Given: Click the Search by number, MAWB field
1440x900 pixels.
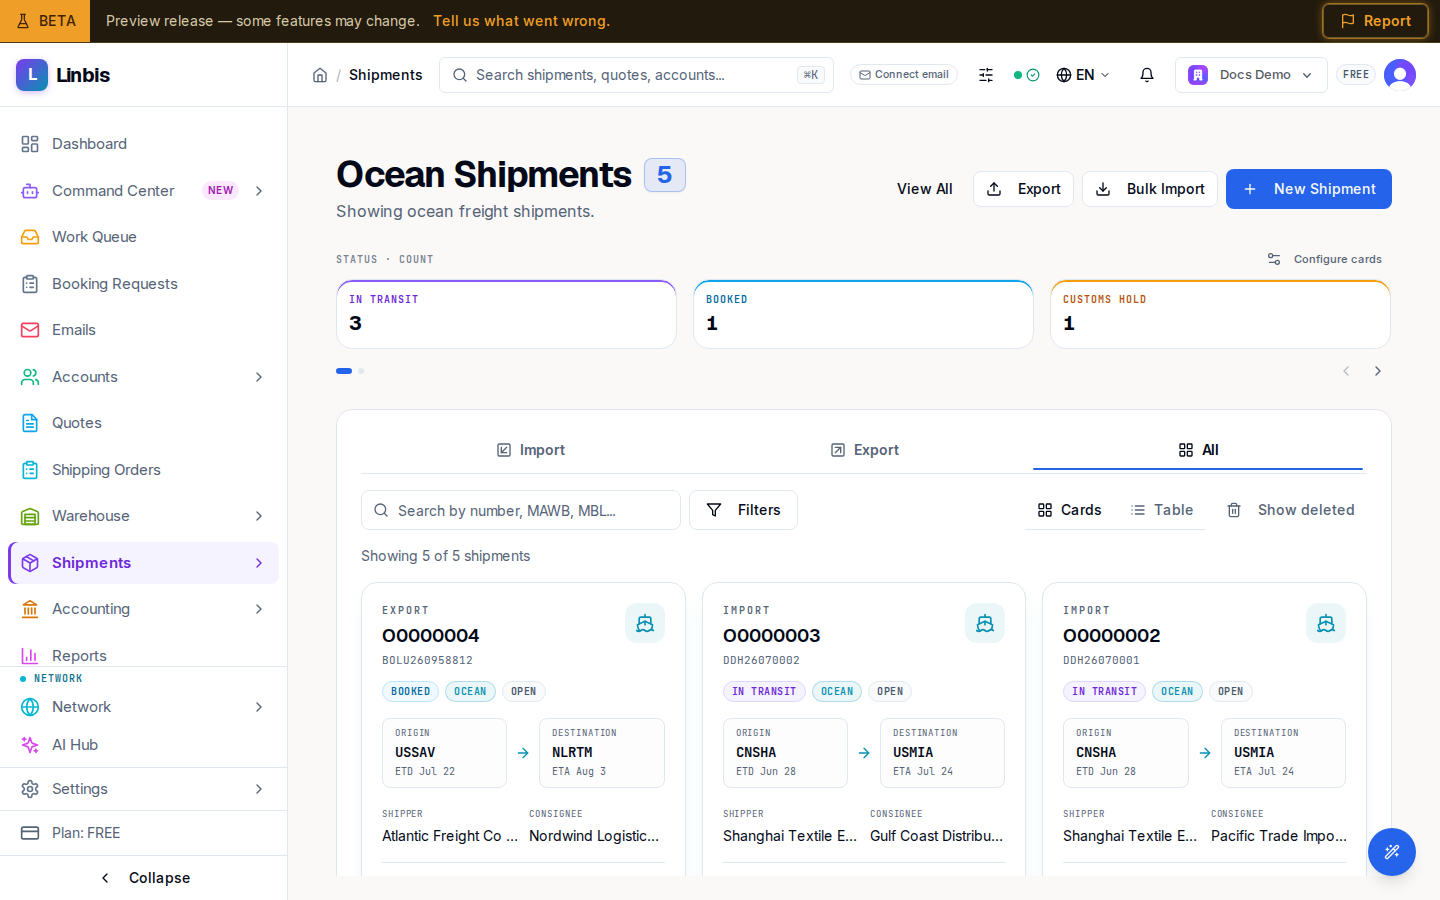Looking at the screenshot, I should click(x=521, y=510).
